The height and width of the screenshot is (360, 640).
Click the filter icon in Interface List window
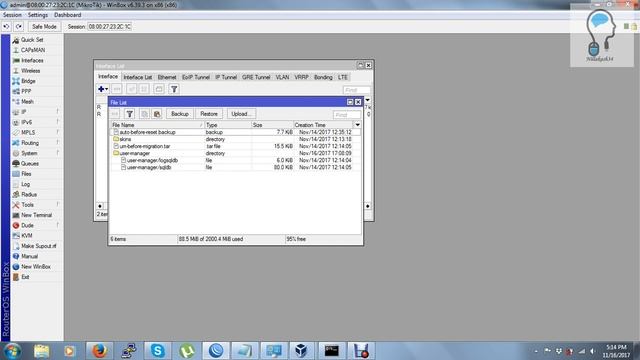(174, 89)
